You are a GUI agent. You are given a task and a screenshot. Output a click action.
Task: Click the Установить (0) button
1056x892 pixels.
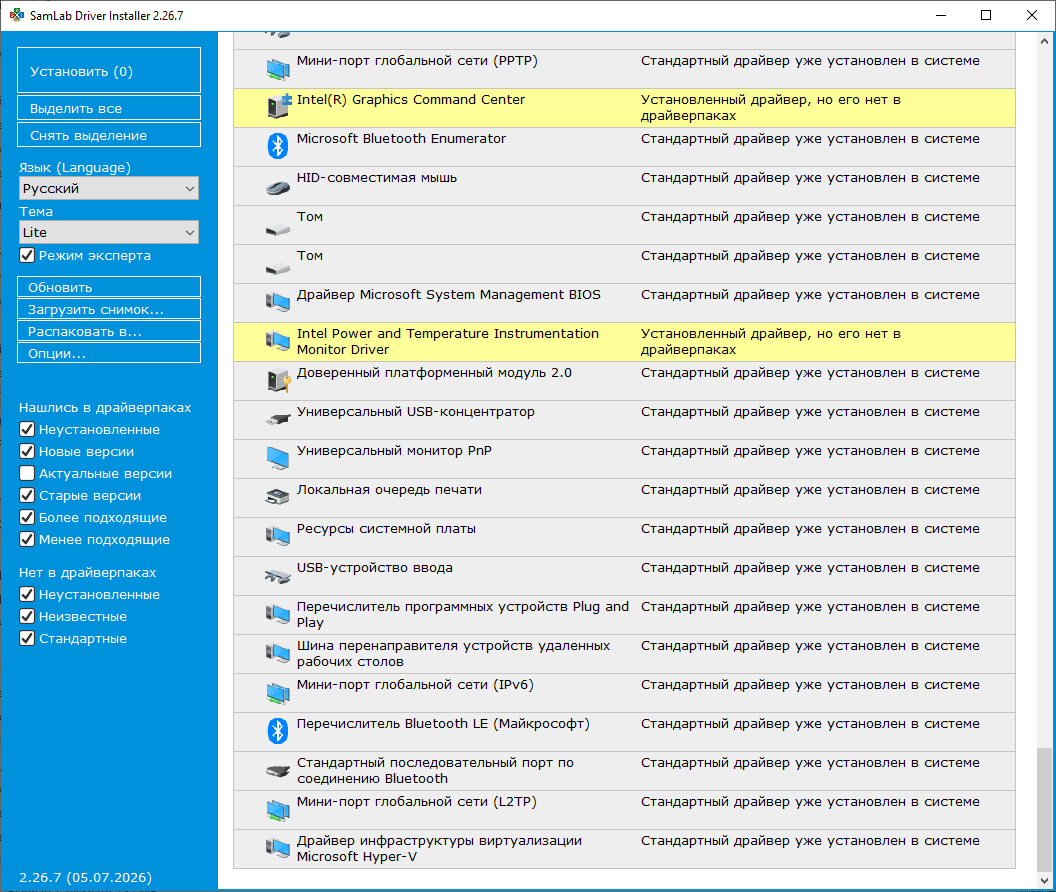tap(109, 70)
